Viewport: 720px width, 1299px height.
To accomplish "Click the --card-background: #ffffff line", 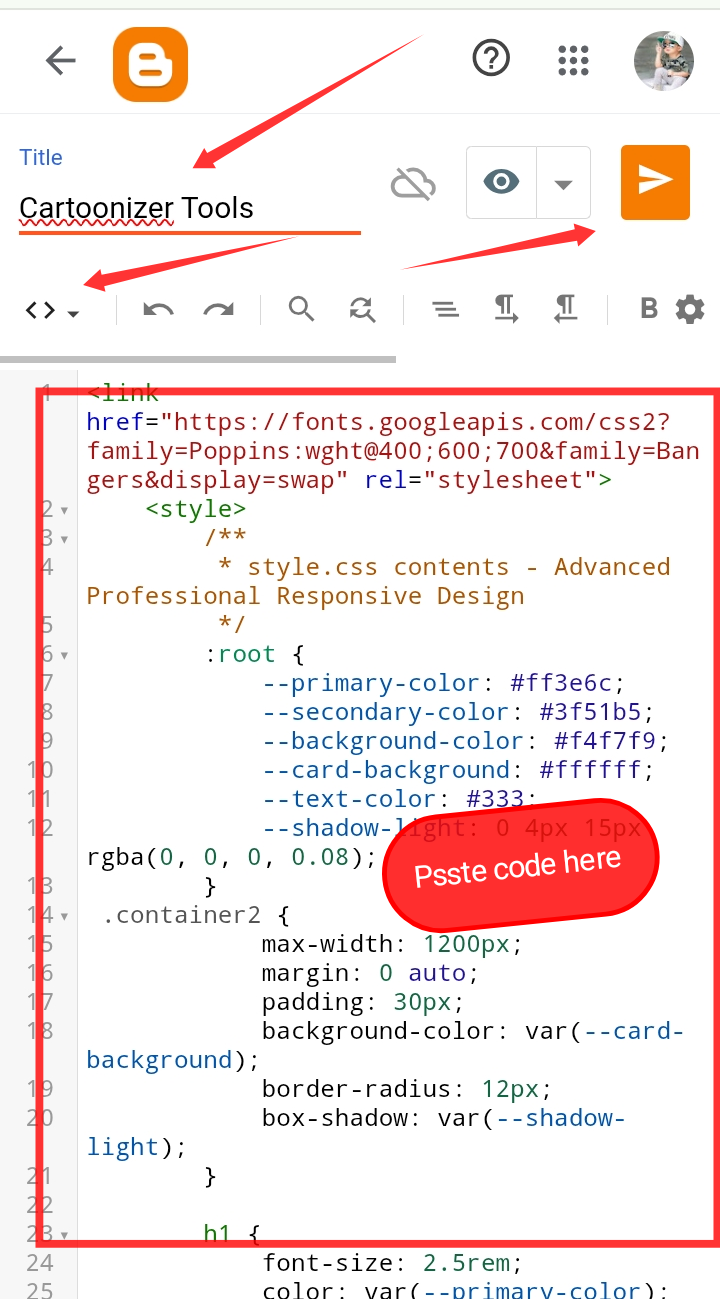I will tap(458, 770).
